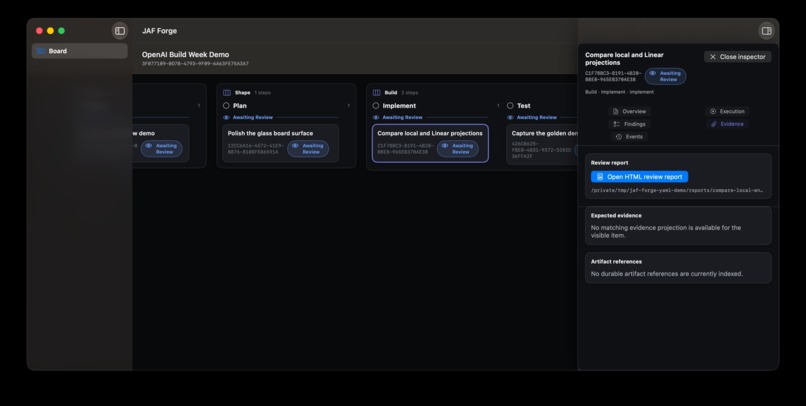Screen dimensions: 806x406
Task: Click the Expected evidence section heading
Action: tap(616, 215)
